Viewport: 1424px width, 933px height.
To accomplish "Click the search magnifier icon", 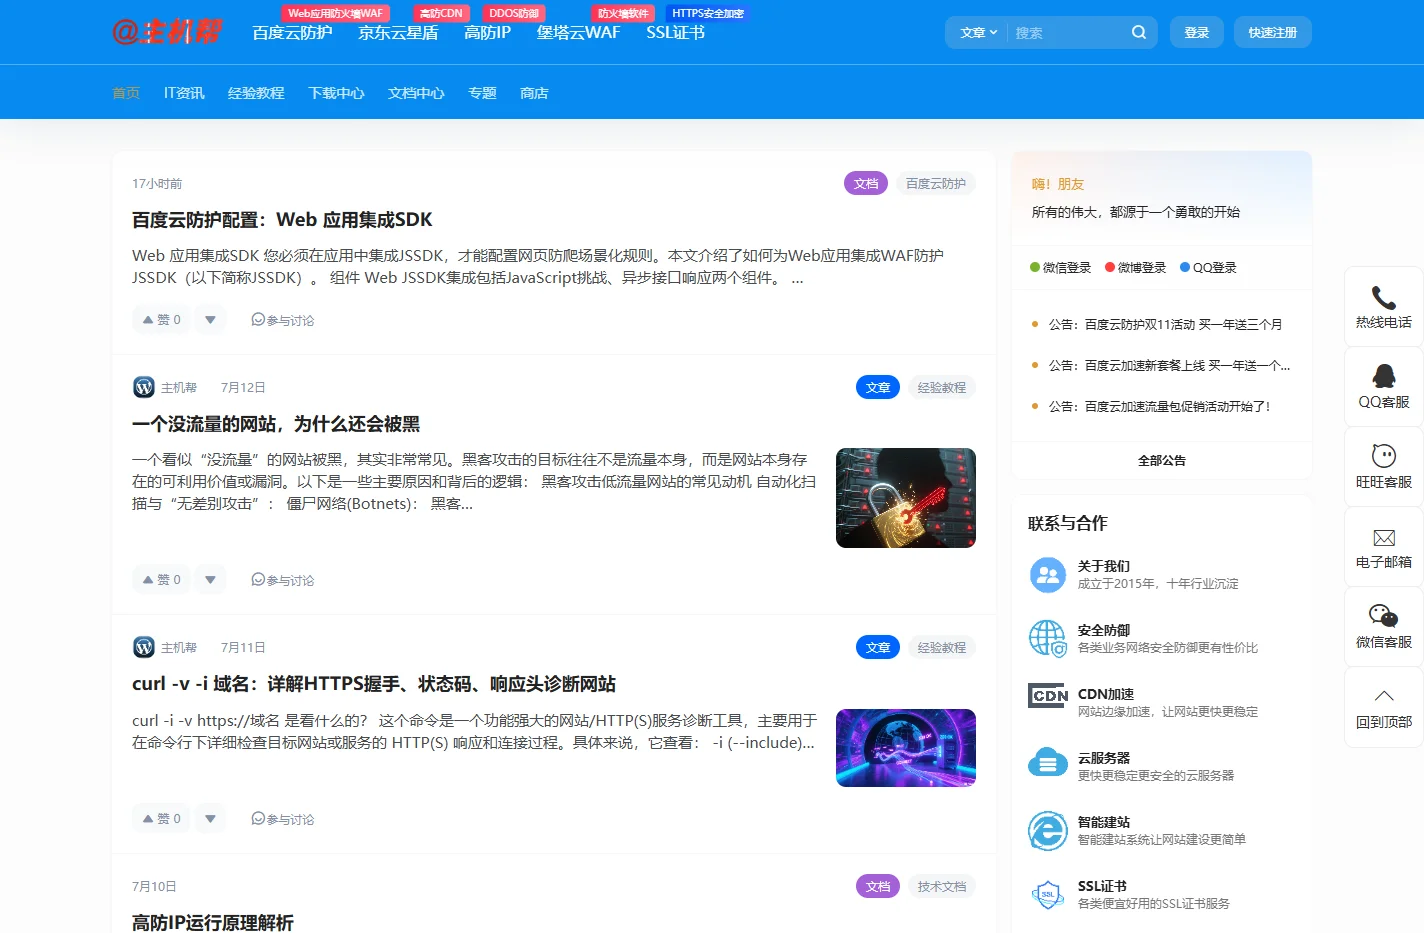I will [x=1139, y=32].
